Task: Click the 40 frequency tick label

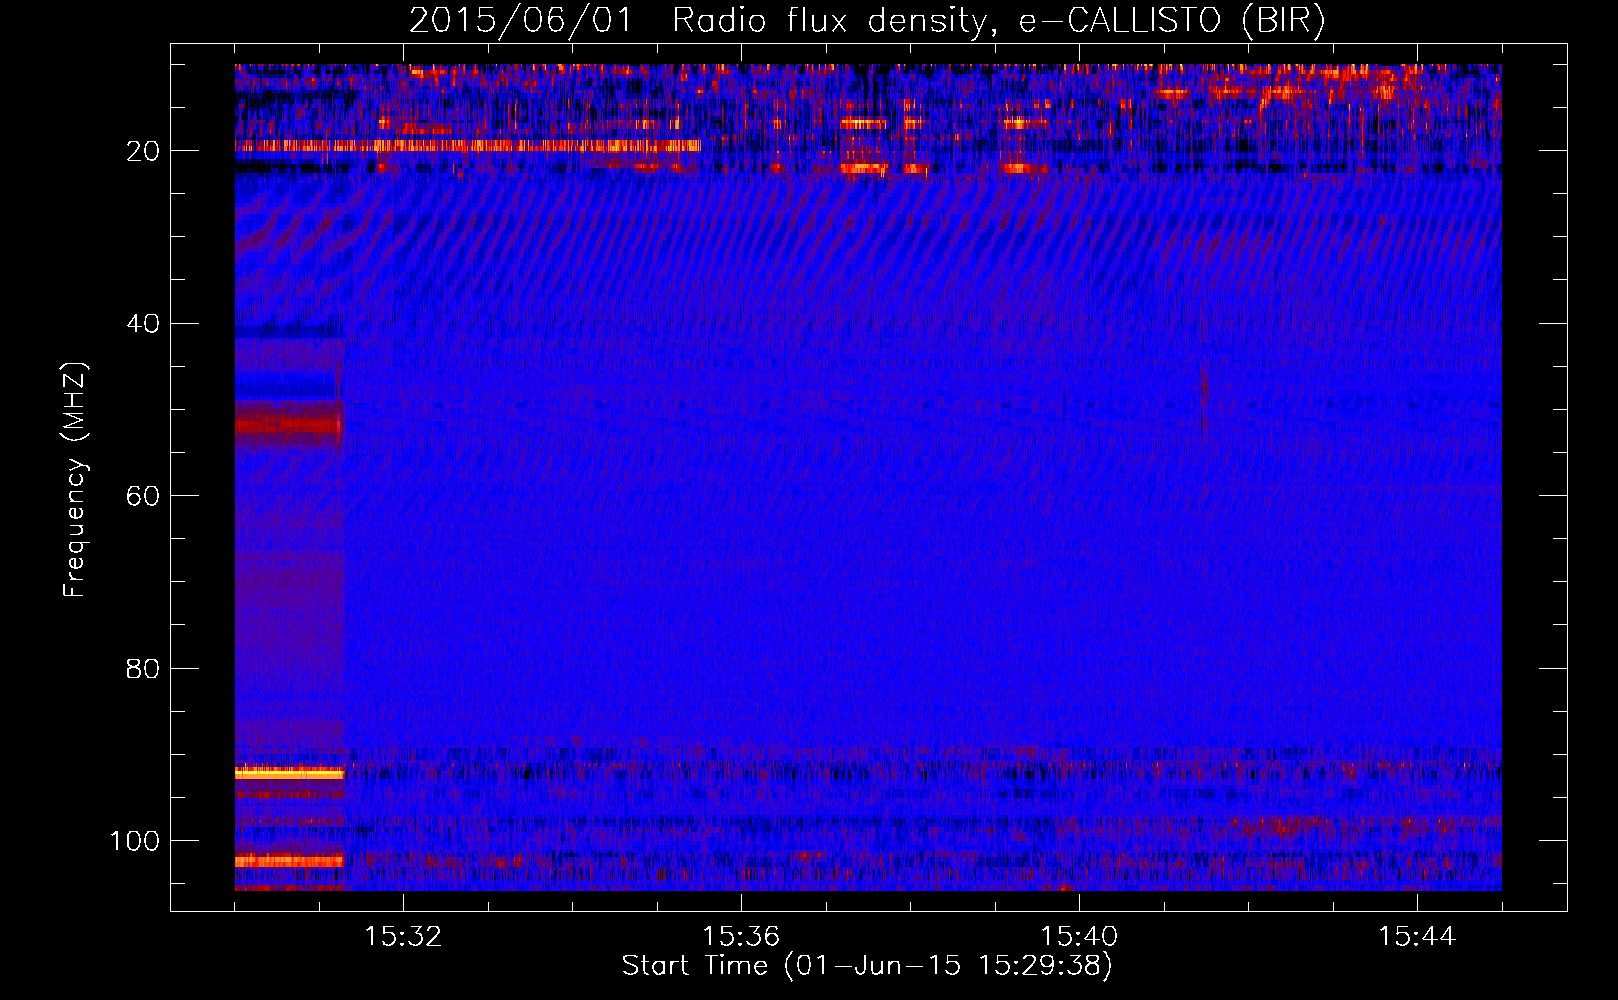Action: click(143, 324)
